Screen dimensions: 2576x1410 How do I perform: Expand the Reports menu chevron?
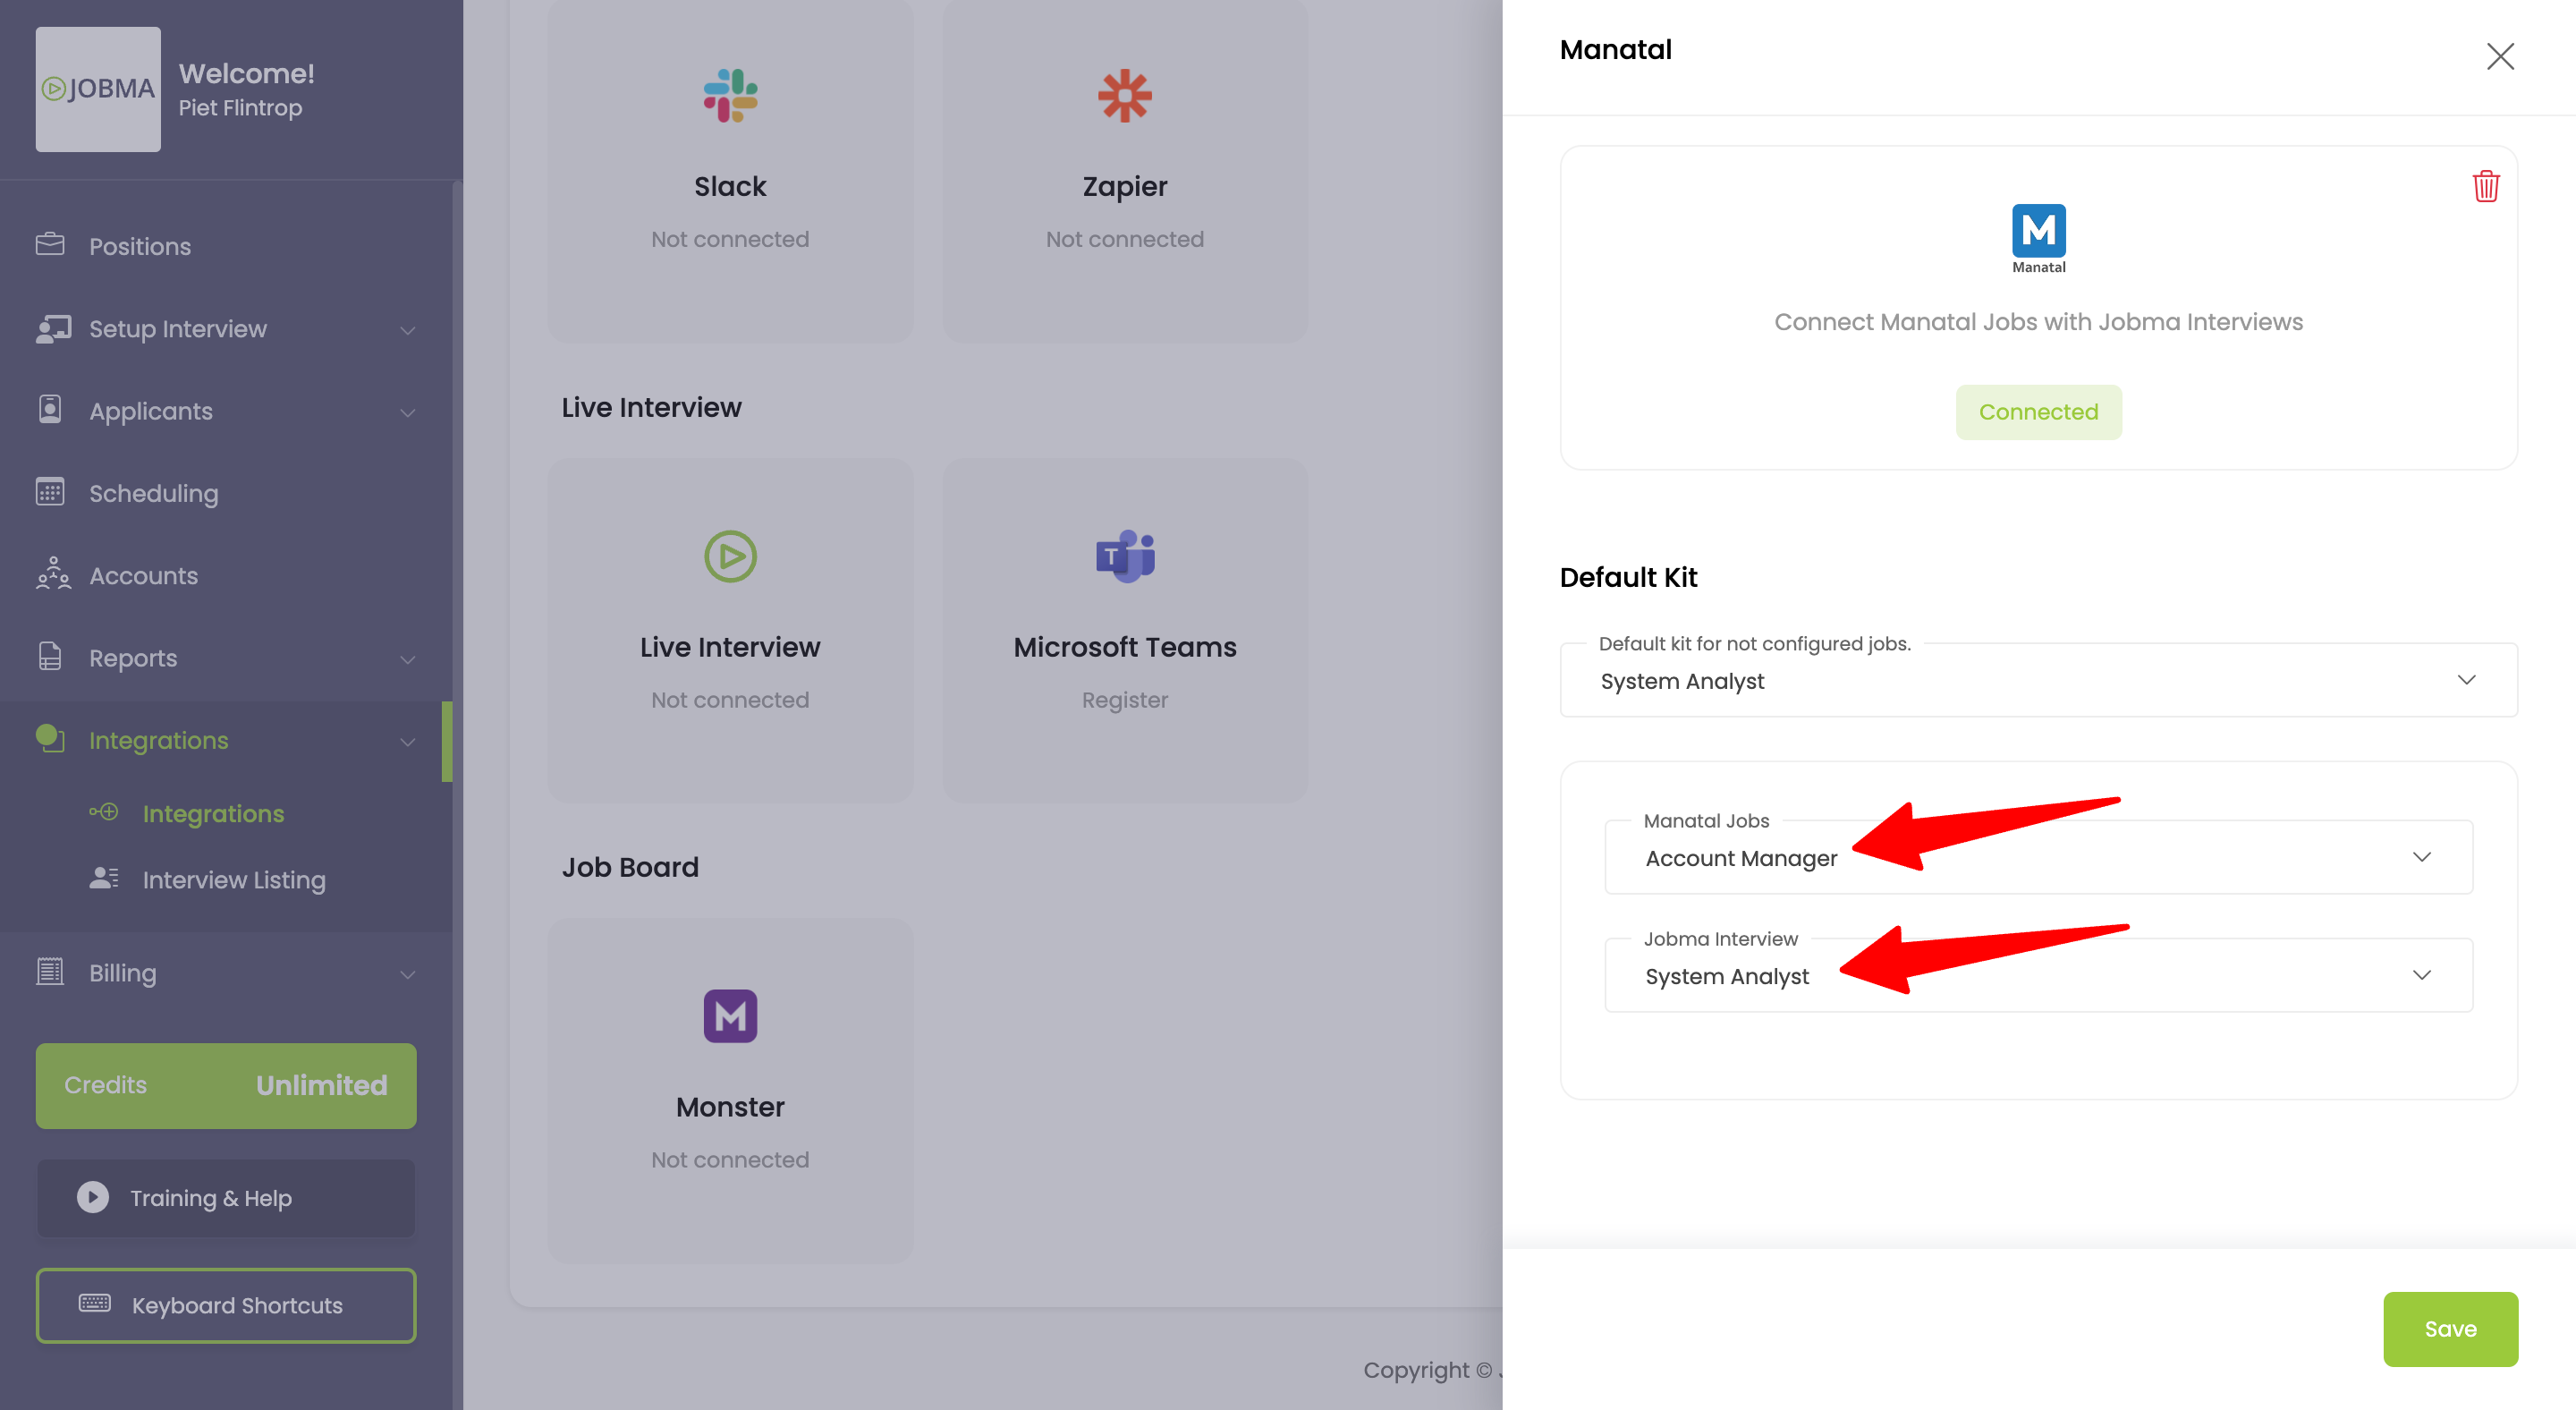click(x=408, y=659)
